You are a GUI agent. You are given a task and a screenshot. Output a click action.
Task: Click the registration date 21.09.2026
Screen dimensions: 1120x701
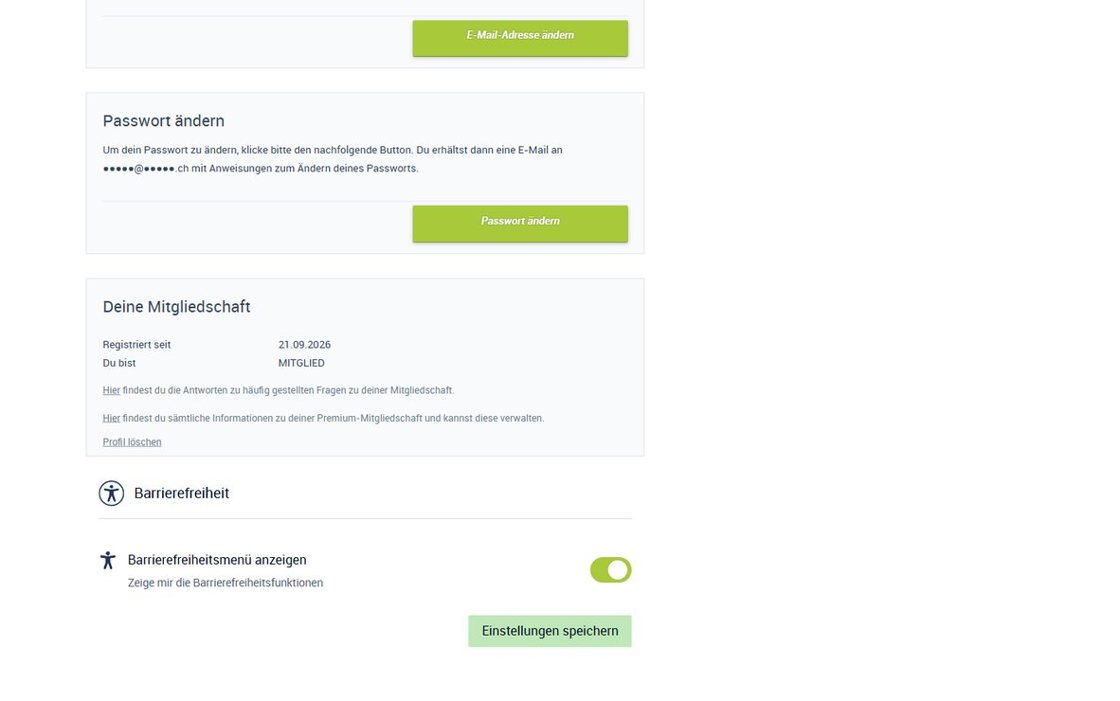pyautogui.click(x=304, y=344)
